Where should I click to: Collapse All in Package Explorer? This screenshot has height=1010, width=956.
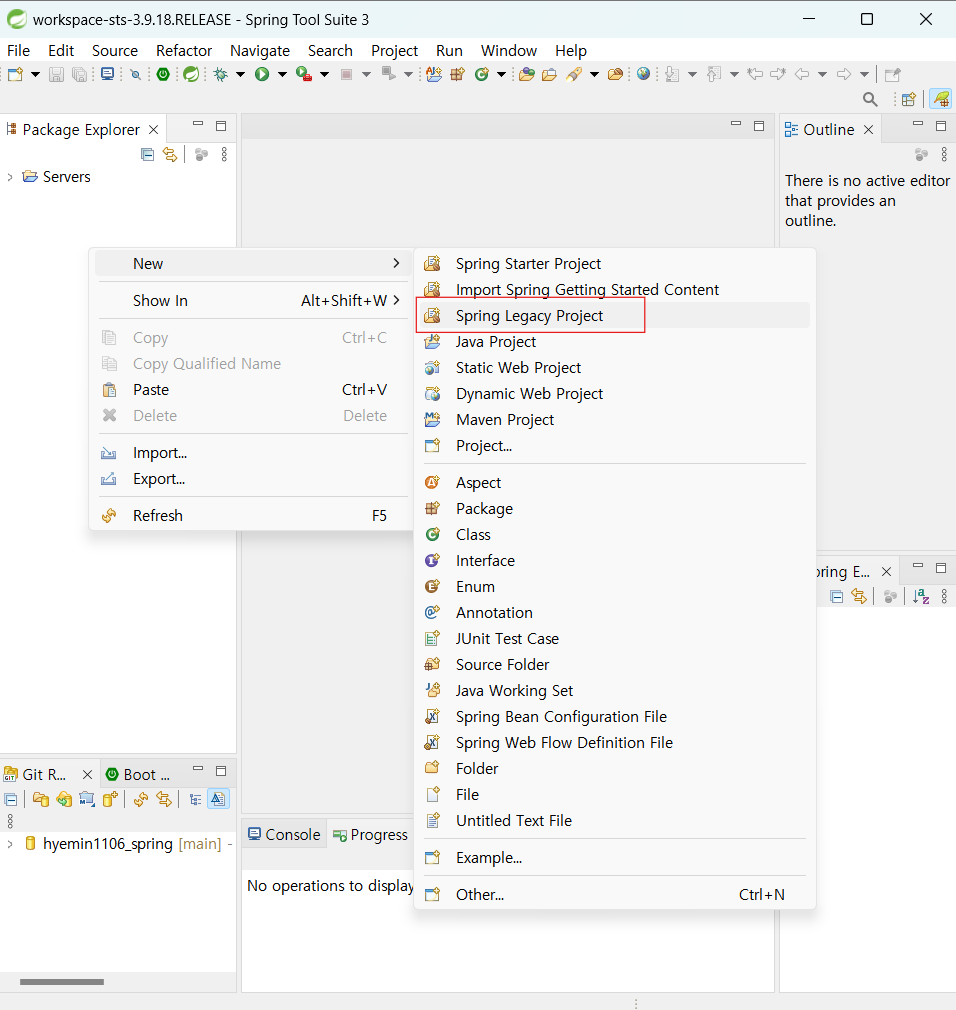pos(148,154)
